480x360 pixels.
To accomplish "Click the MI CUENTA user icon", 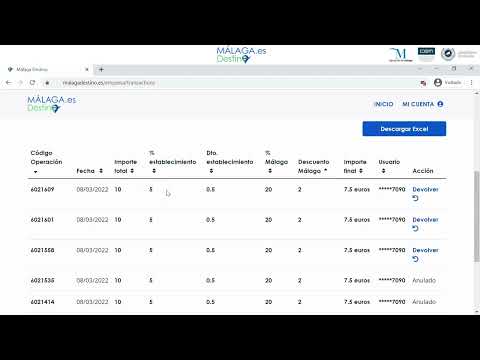I will (440, 104).
